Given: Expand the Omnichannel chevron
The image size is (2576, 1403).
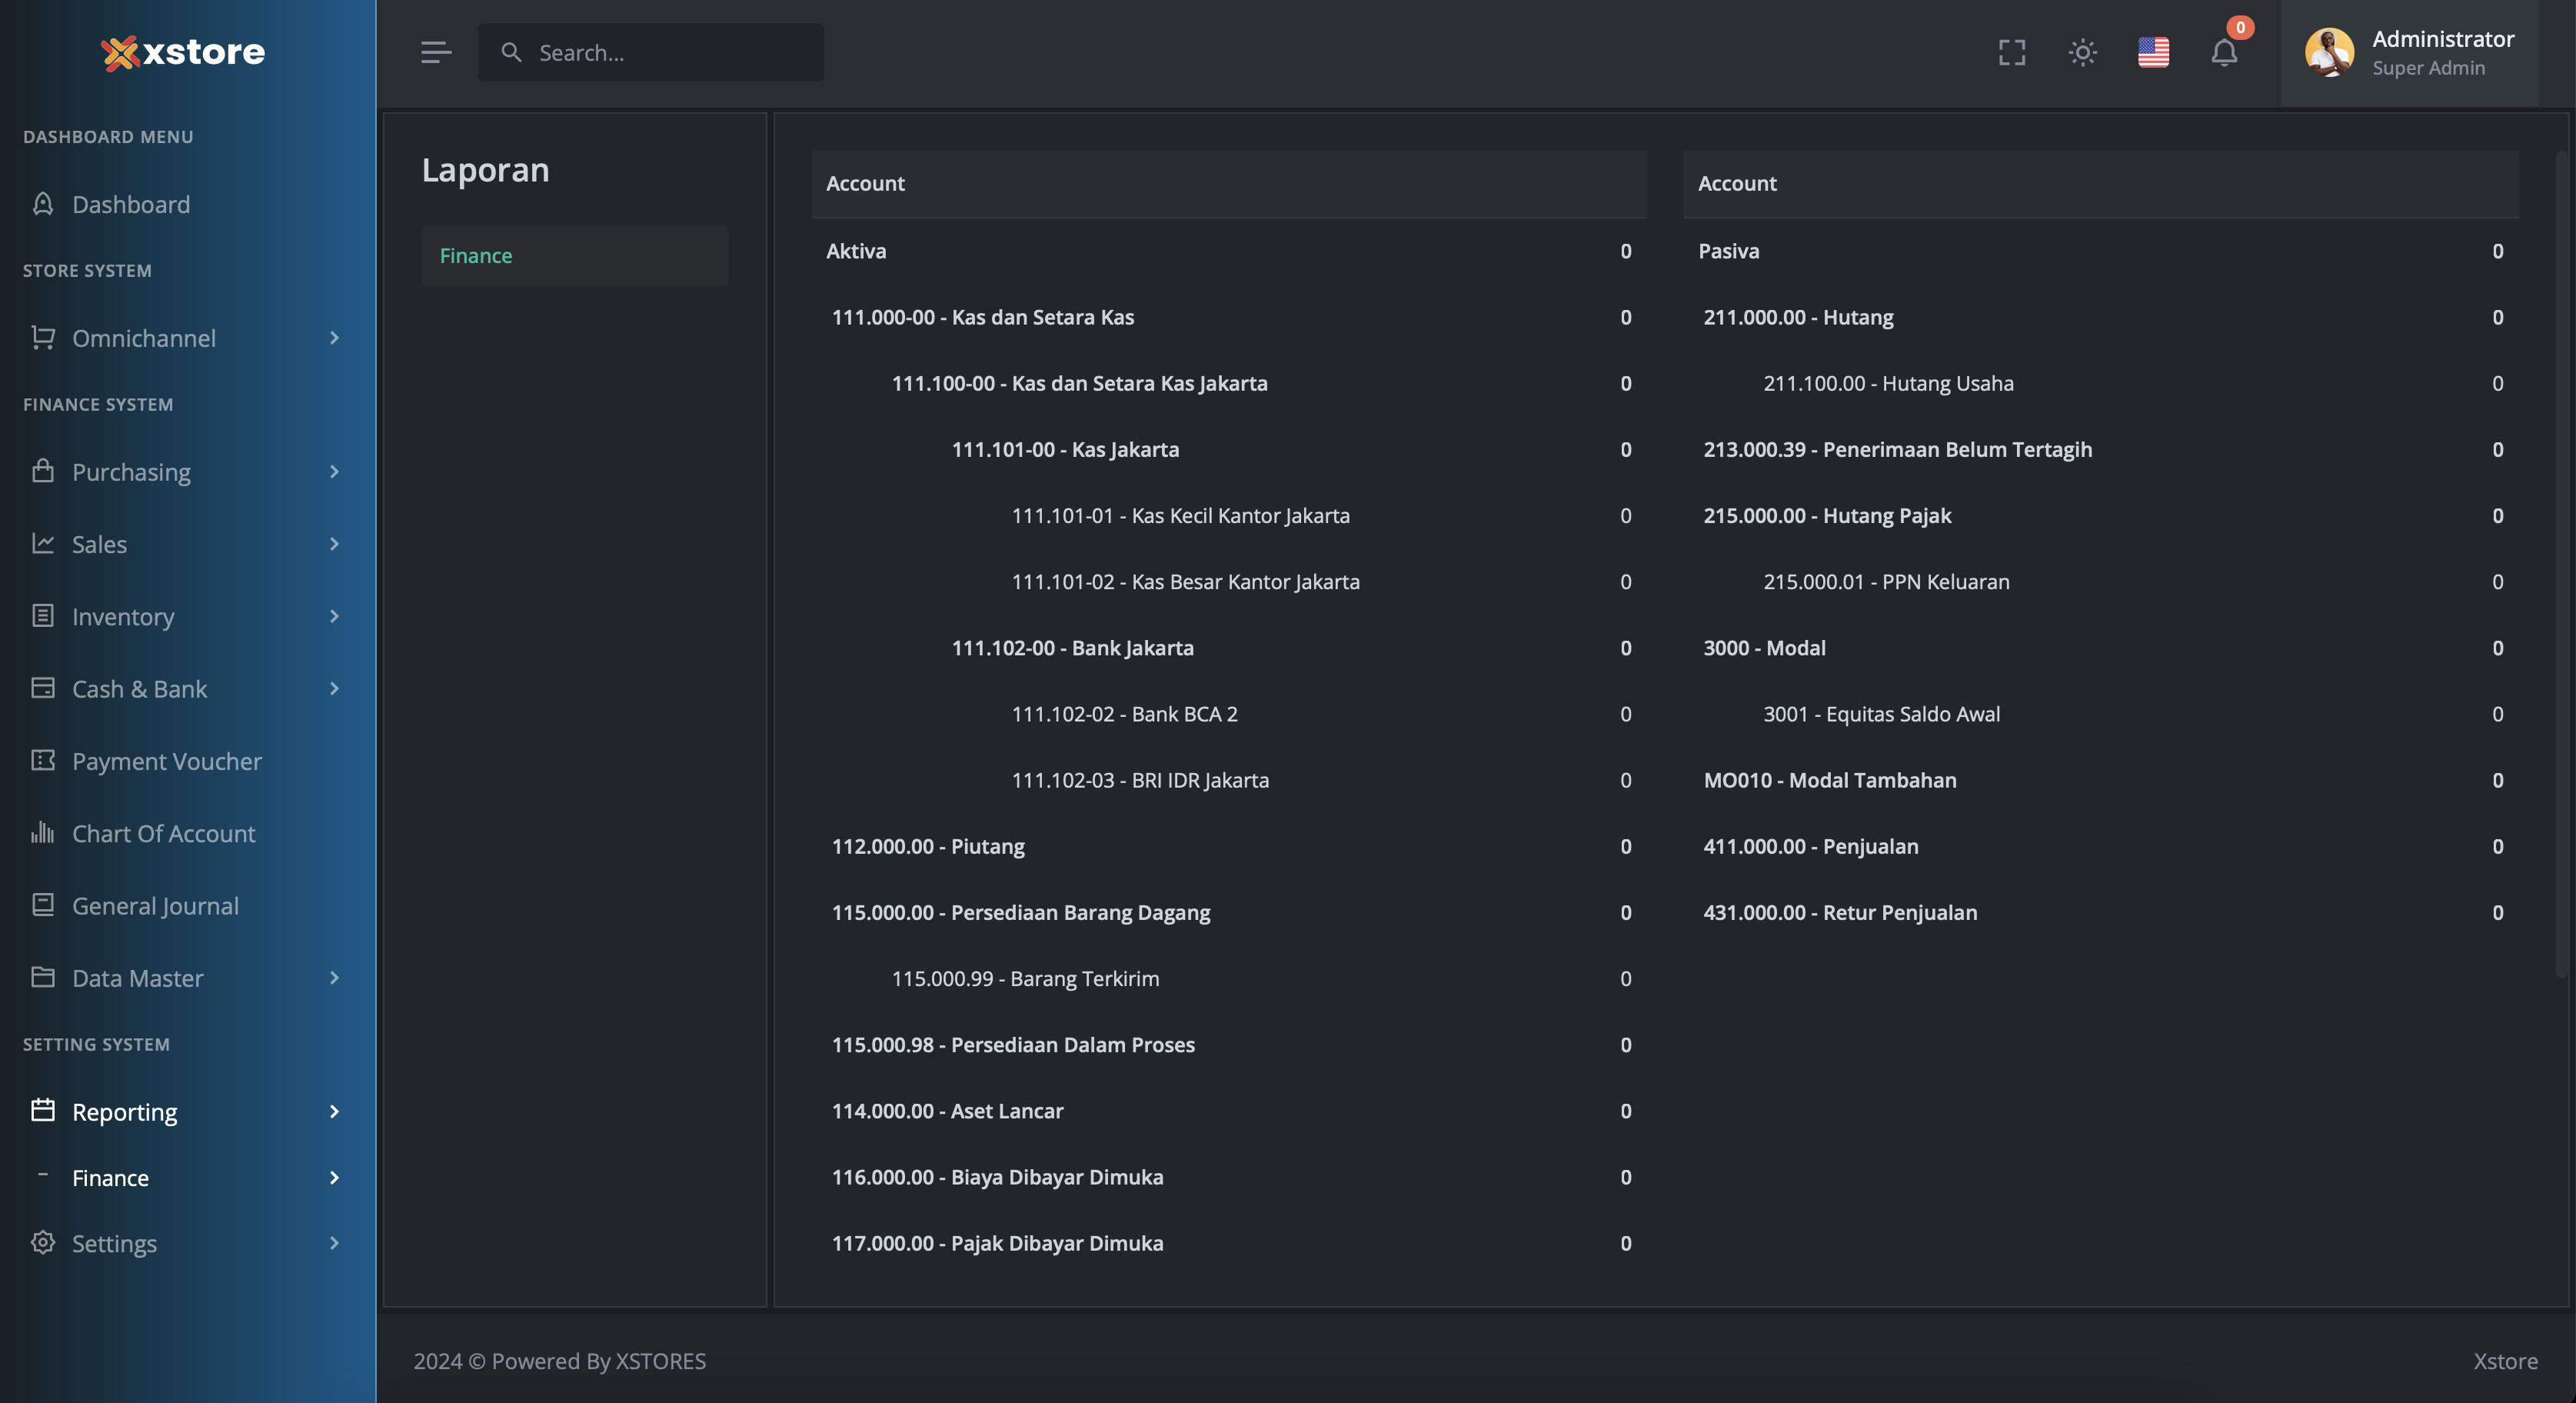Looking at the screenshot, I should click(x=334, y=338).
